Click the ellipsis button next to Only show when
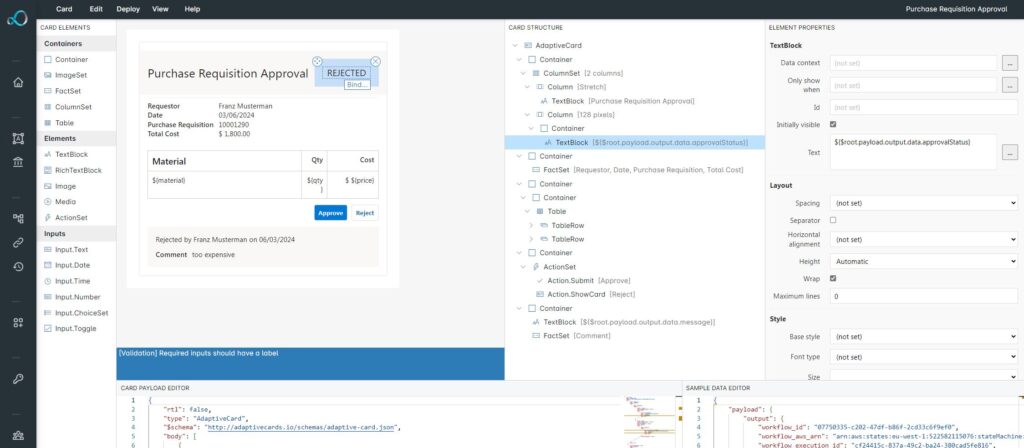The height and width of the screenshot is (448, 1024). coord(1010,85)
